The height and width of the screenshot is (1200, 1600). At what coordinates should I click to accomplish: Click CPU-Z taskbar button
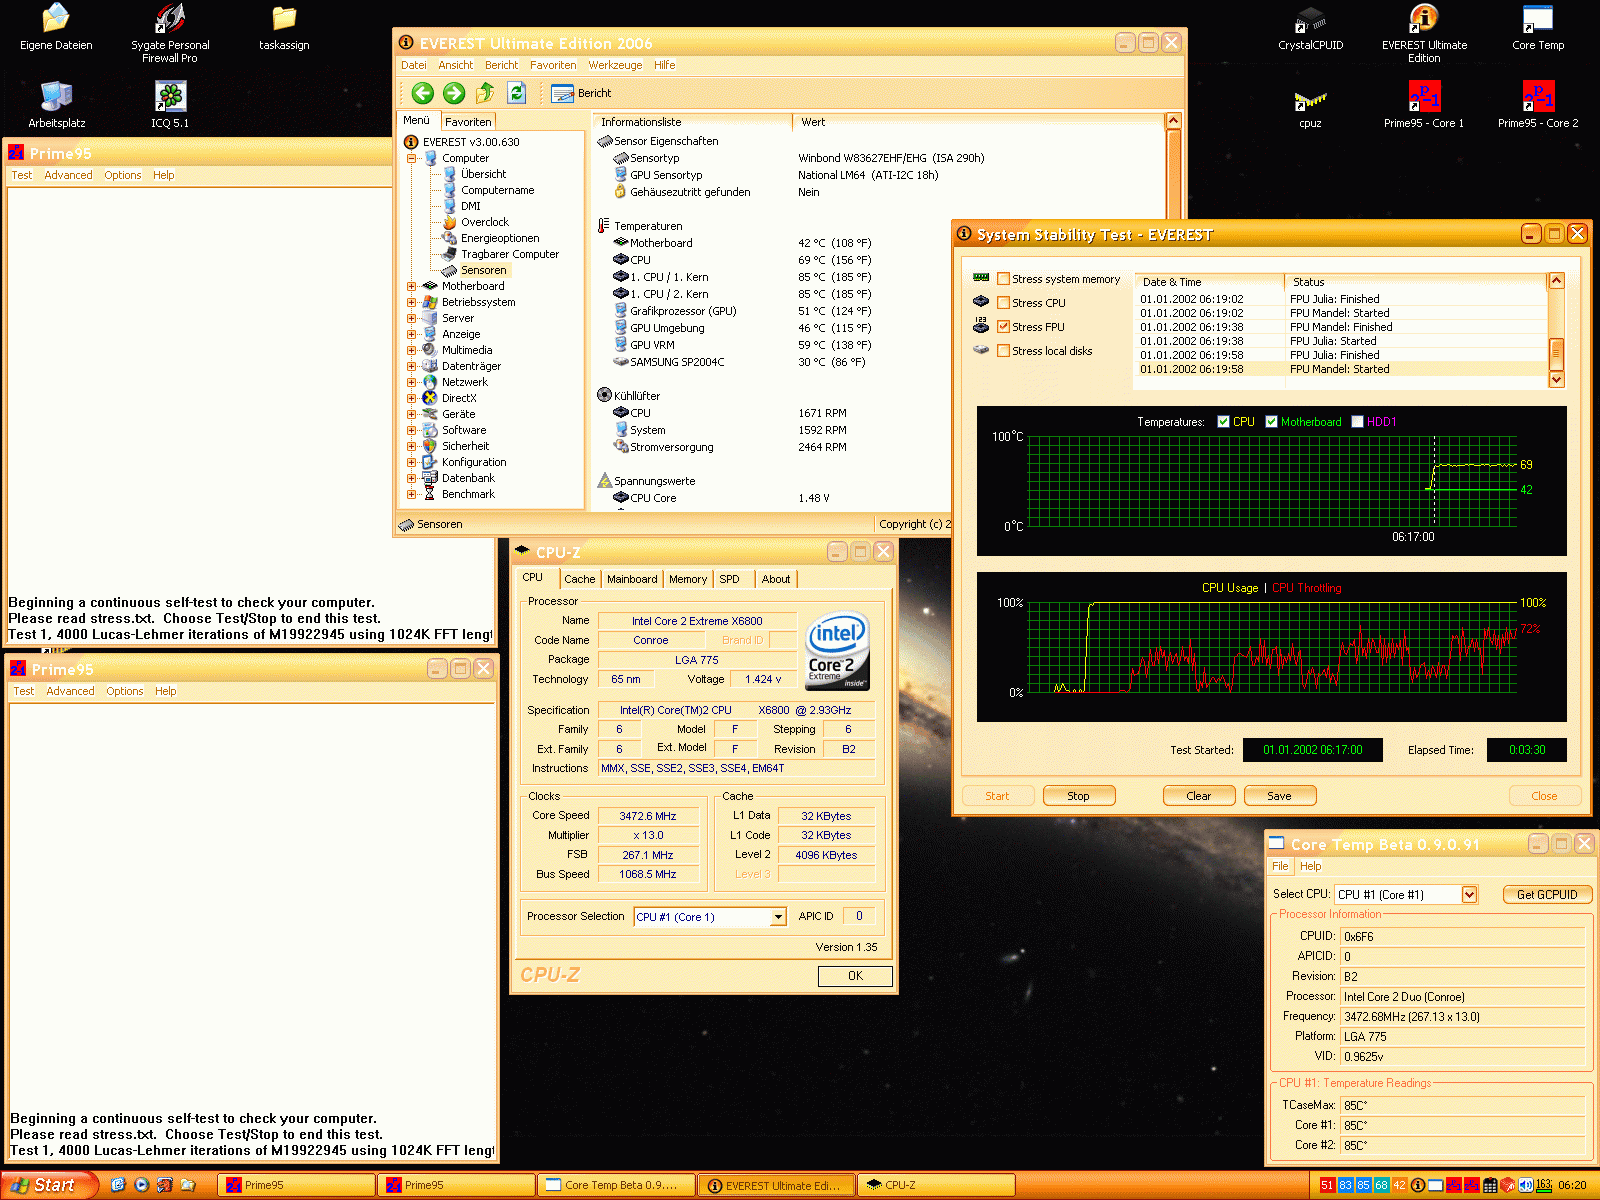[935, 1185]
